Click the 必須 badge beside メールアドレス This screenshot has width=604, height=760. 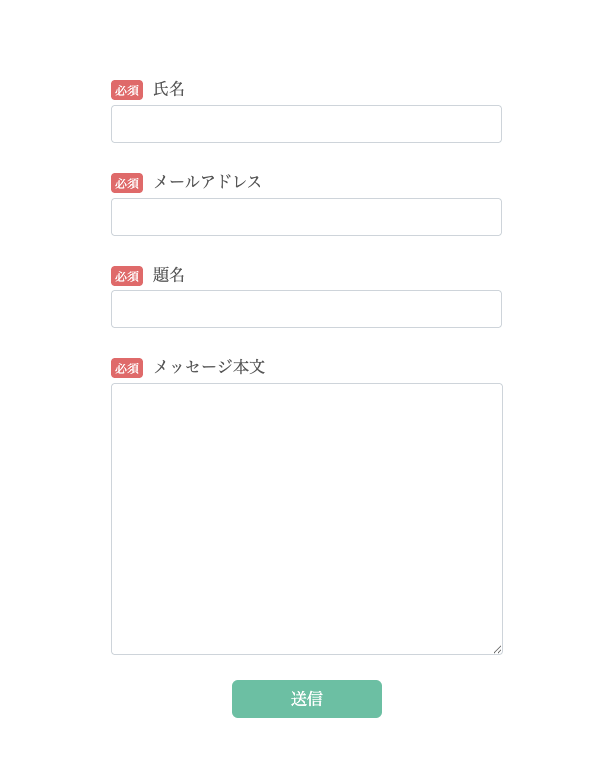coord(127,183)
